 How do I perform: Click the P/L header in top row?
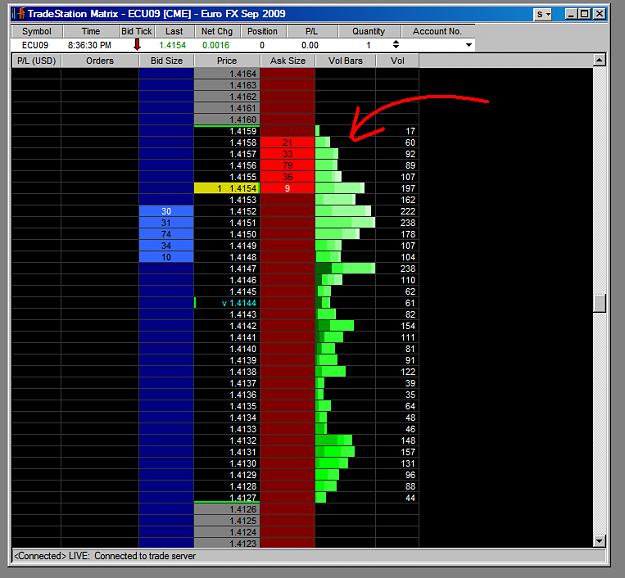pos(312,31)
